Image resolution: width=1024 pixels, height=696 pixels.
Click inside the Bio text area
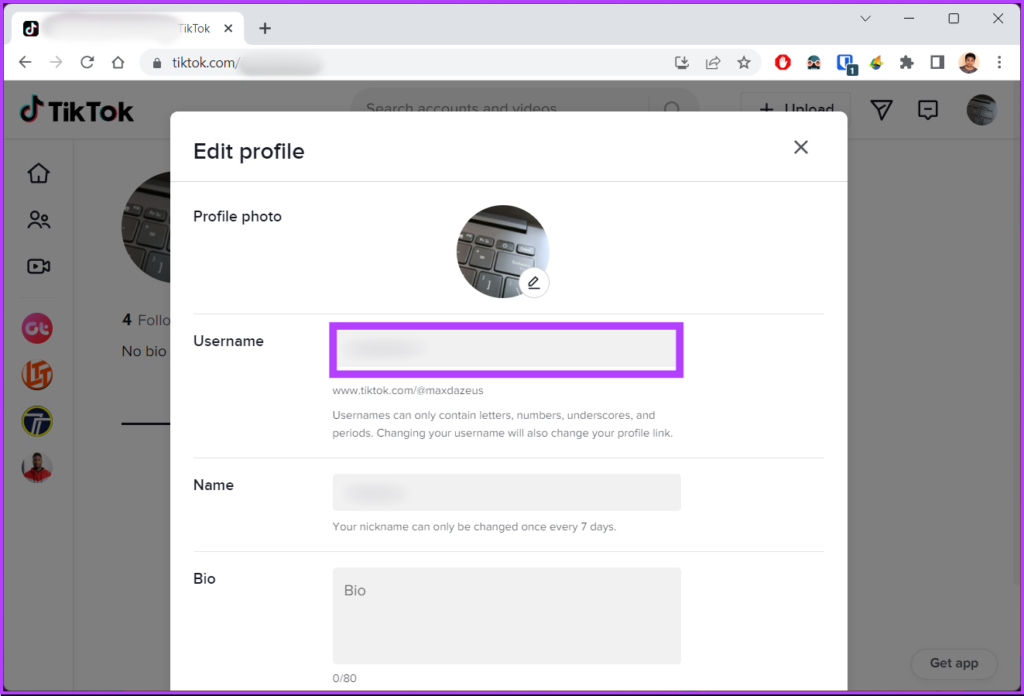pos(506,615)
